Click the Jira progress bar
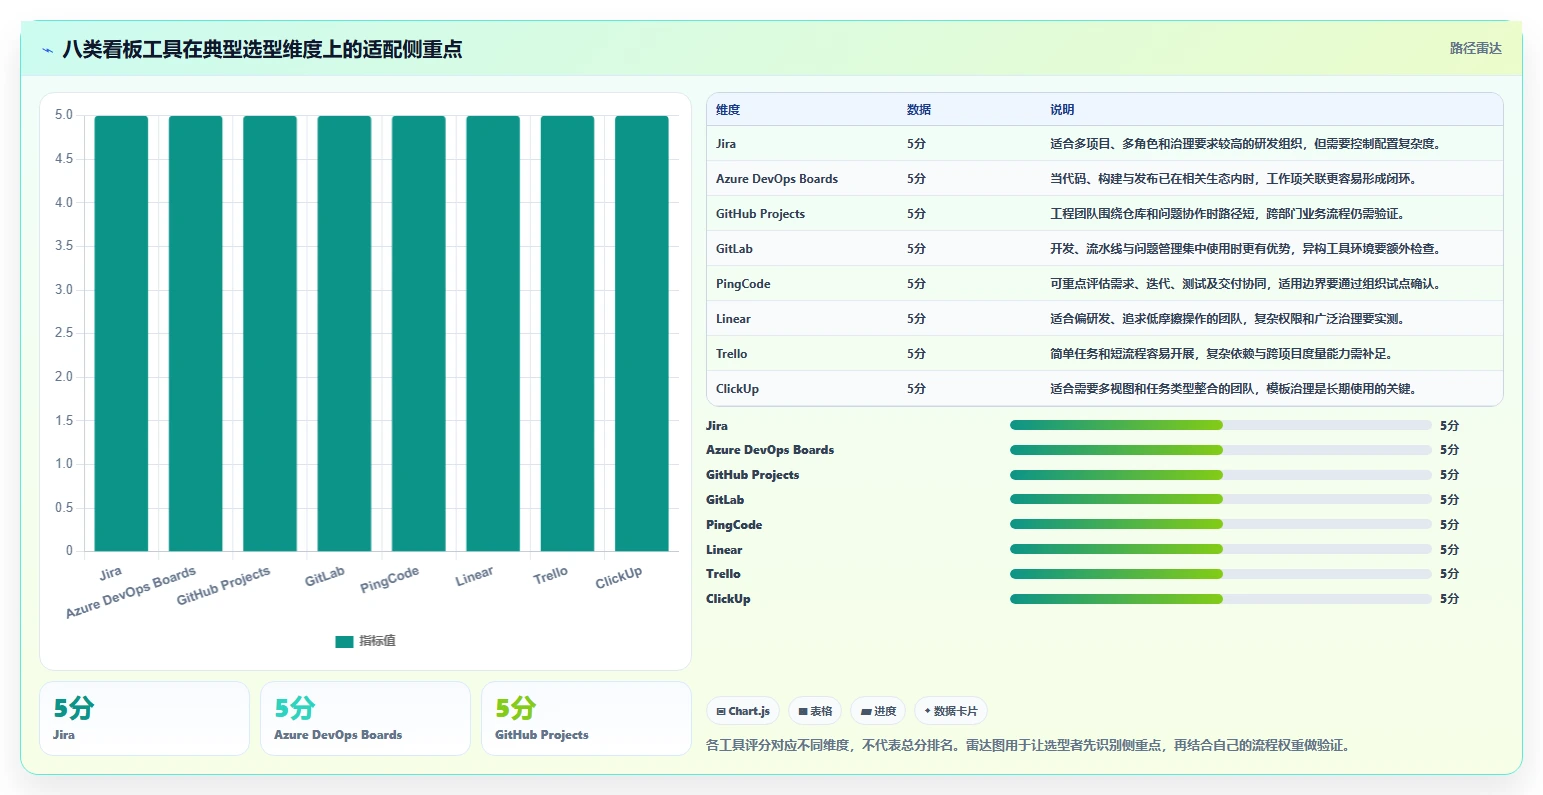Viewport: 1543px width, 795px height. tap(1221, 425)
